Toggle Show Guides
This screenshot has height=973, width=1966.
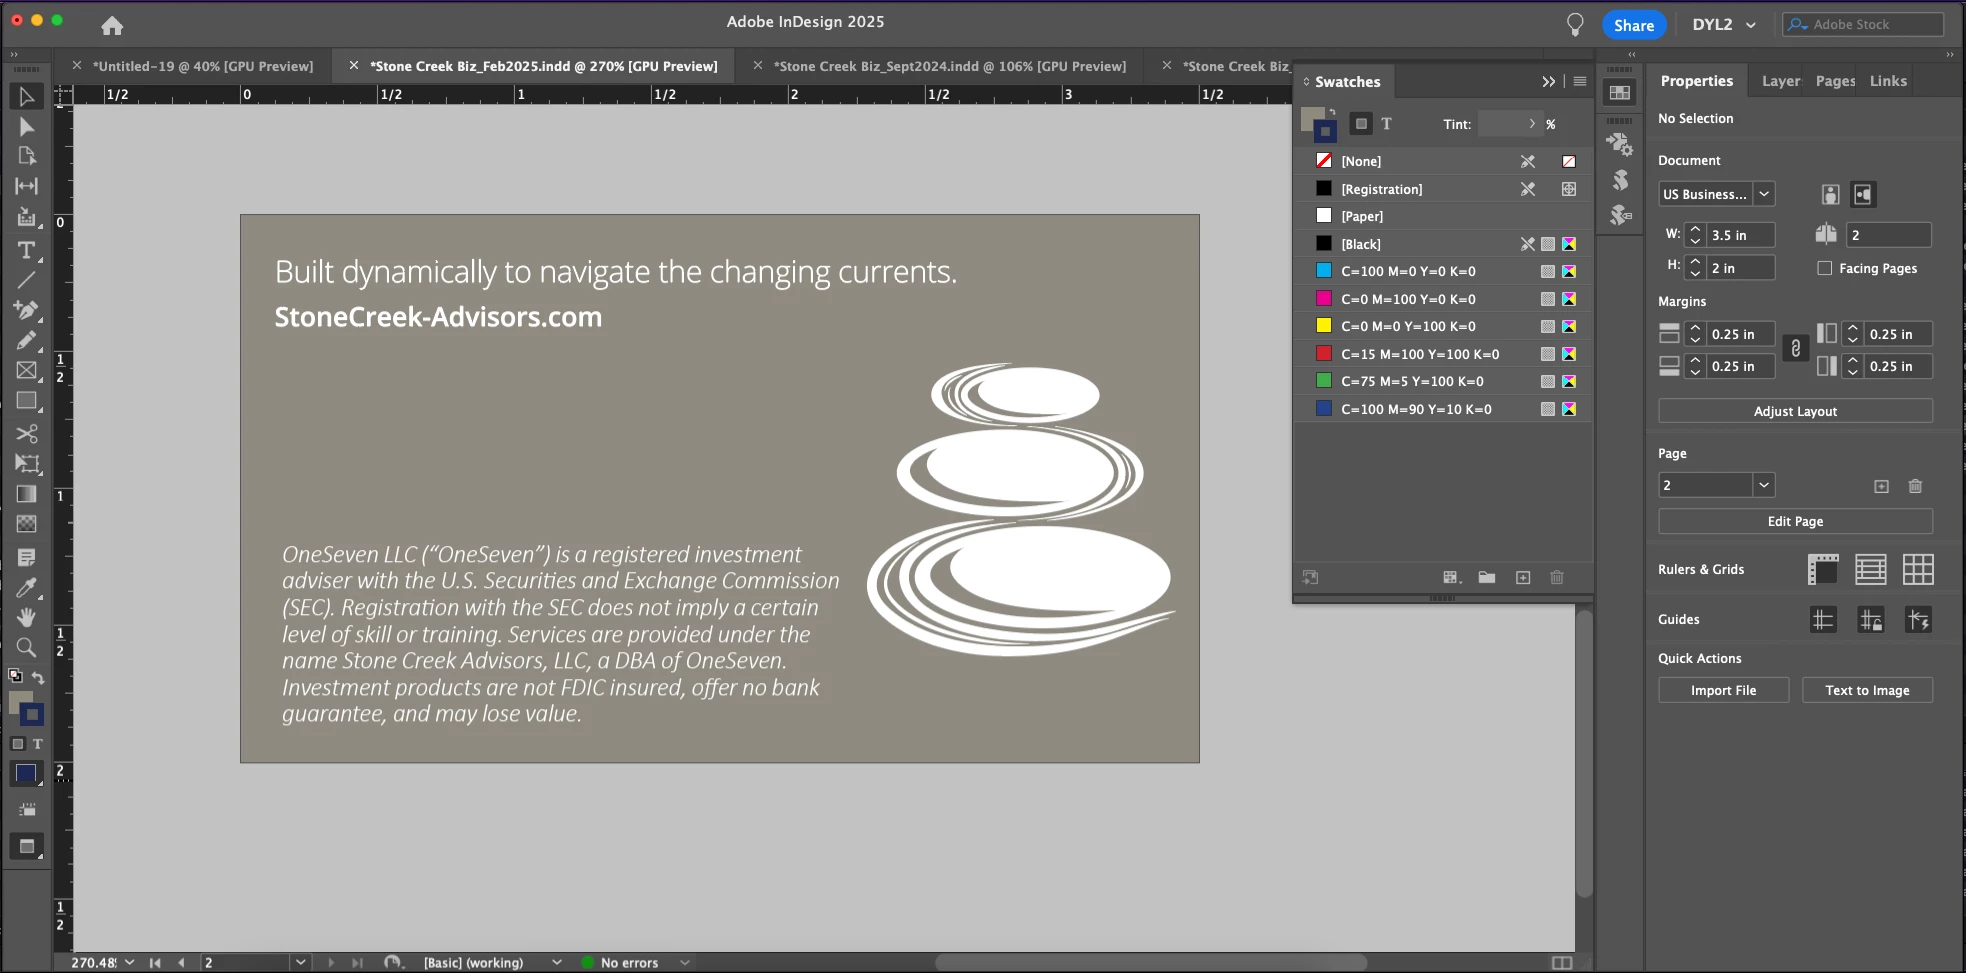pyautogui.click(x=1823, y=620)
